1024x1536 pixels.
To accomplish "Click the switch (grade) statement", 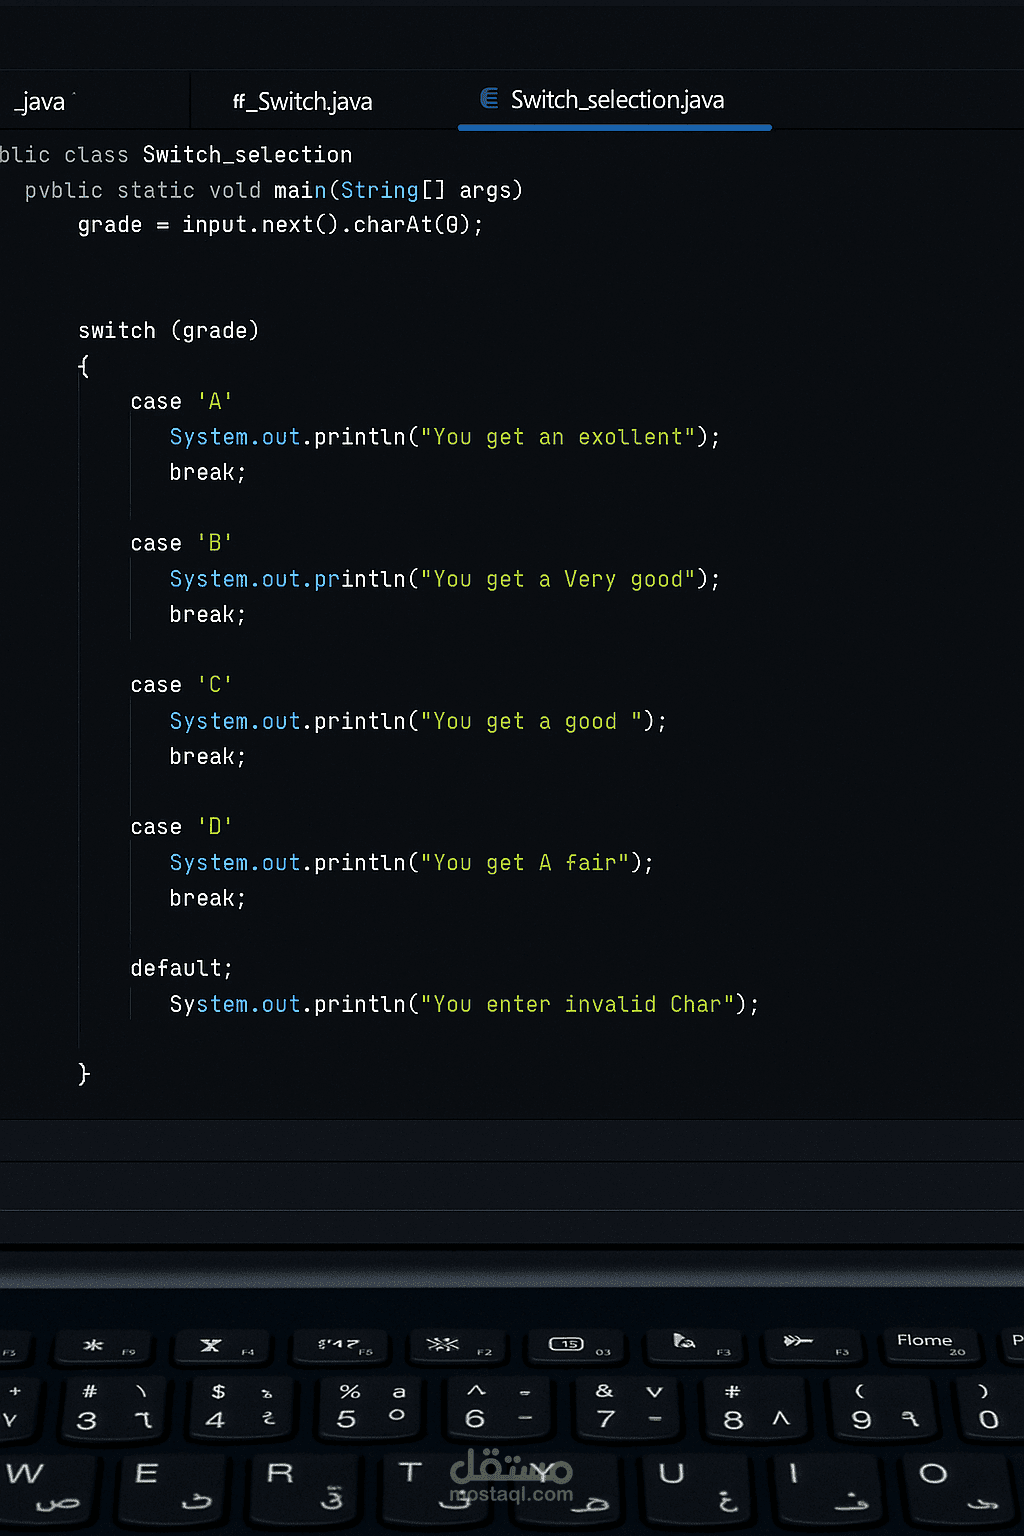I will [x=168, y=331].
